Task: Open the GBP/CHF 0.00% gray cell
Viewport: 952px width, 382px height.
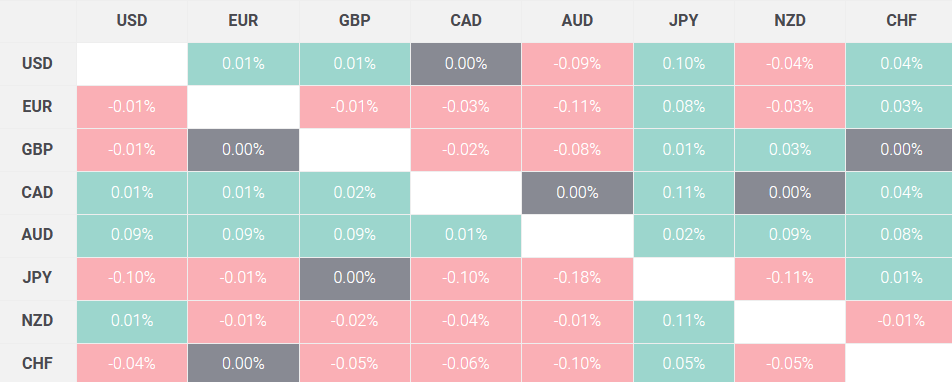Action: pyautogui.click(x=901, y=149)
